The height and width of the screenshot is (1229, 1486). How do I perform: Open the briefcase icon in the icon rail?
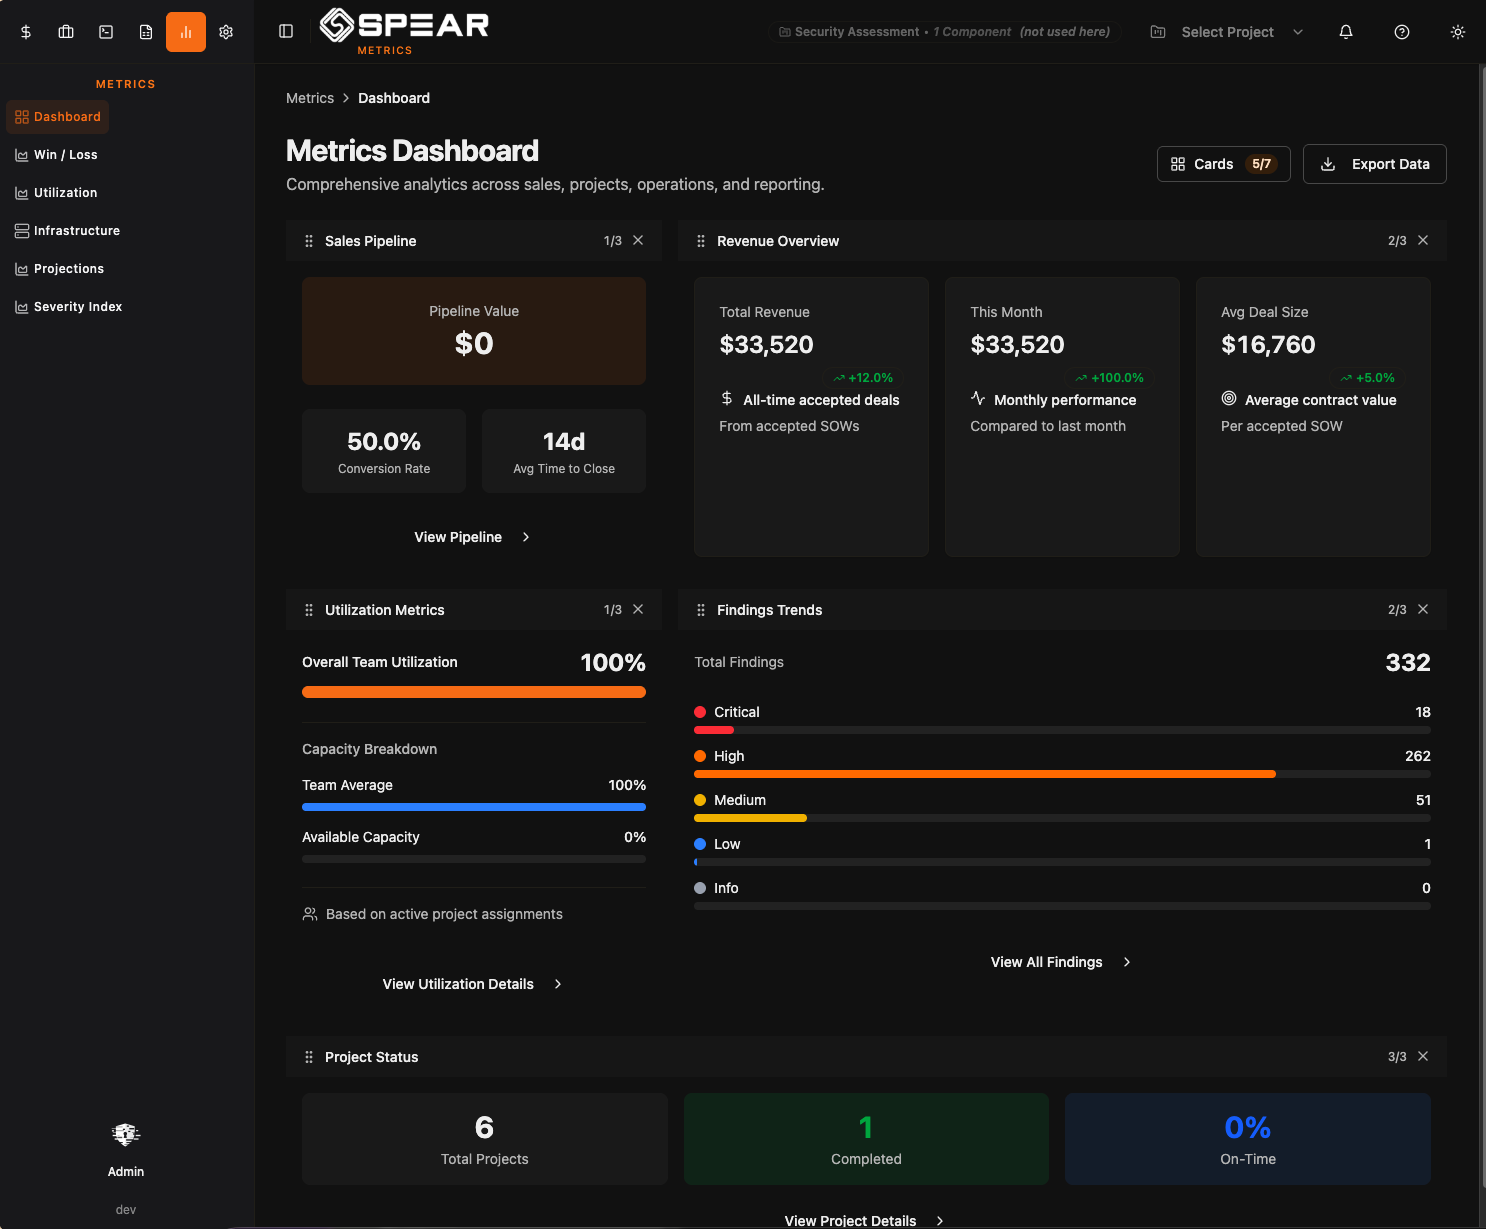coord(66,31)
